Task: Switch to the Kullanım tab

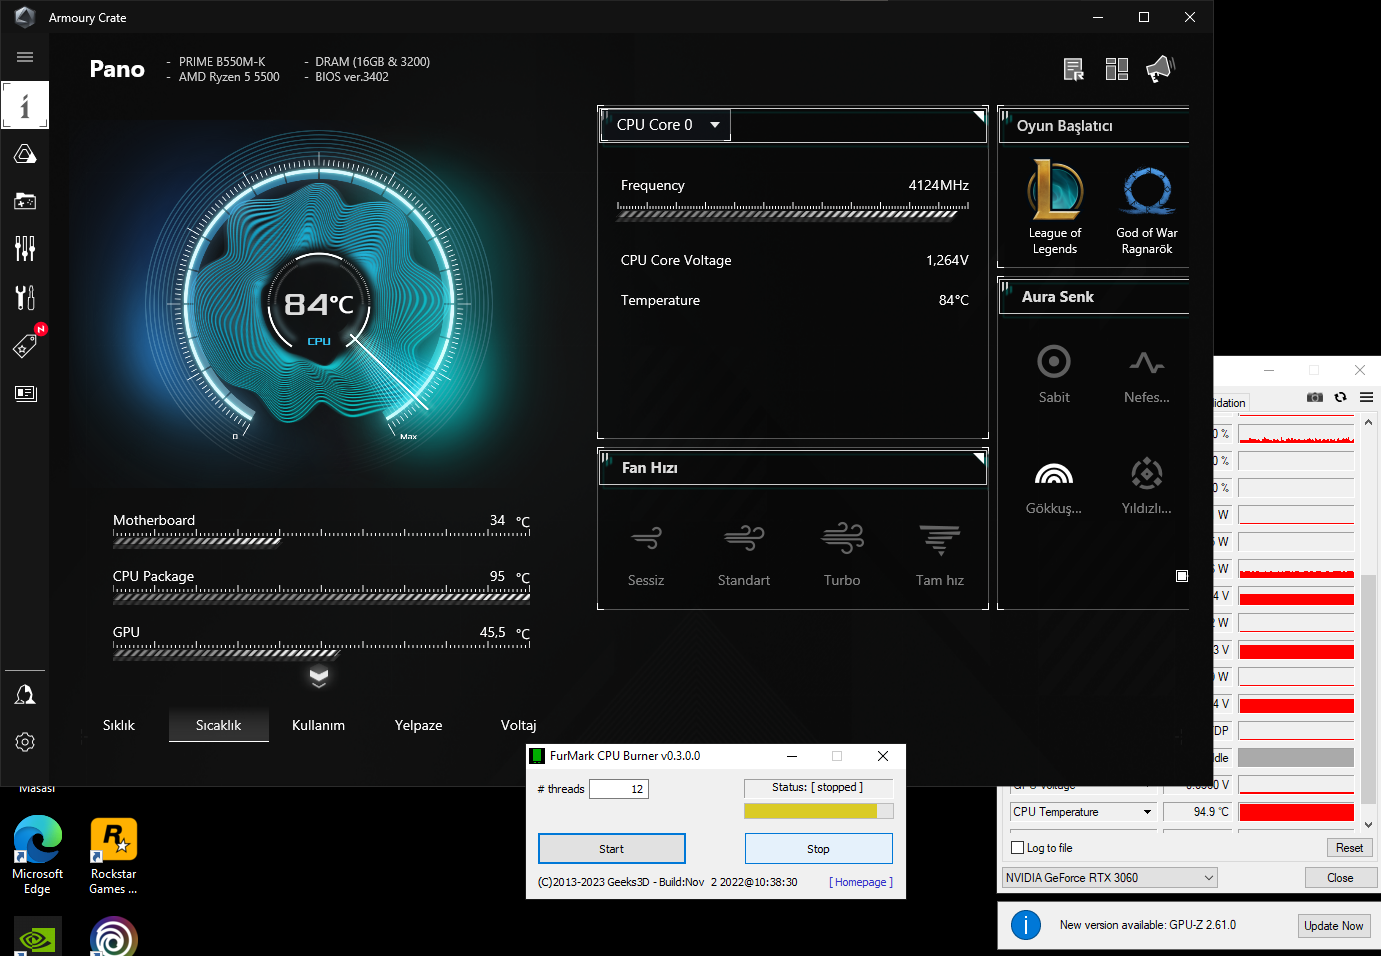Action: 318,725
